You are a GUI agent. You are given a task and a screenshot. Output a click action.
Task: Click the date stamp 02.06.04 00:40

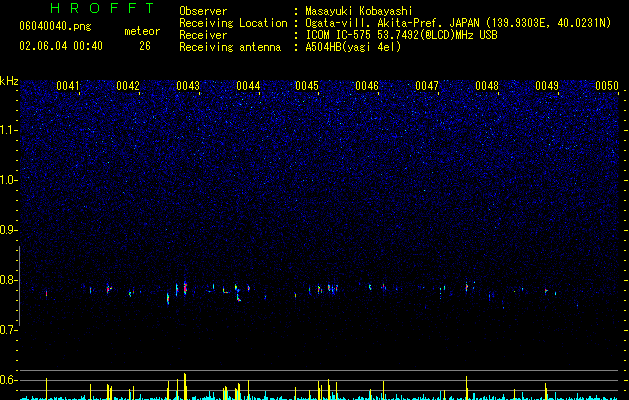[61, 46]
